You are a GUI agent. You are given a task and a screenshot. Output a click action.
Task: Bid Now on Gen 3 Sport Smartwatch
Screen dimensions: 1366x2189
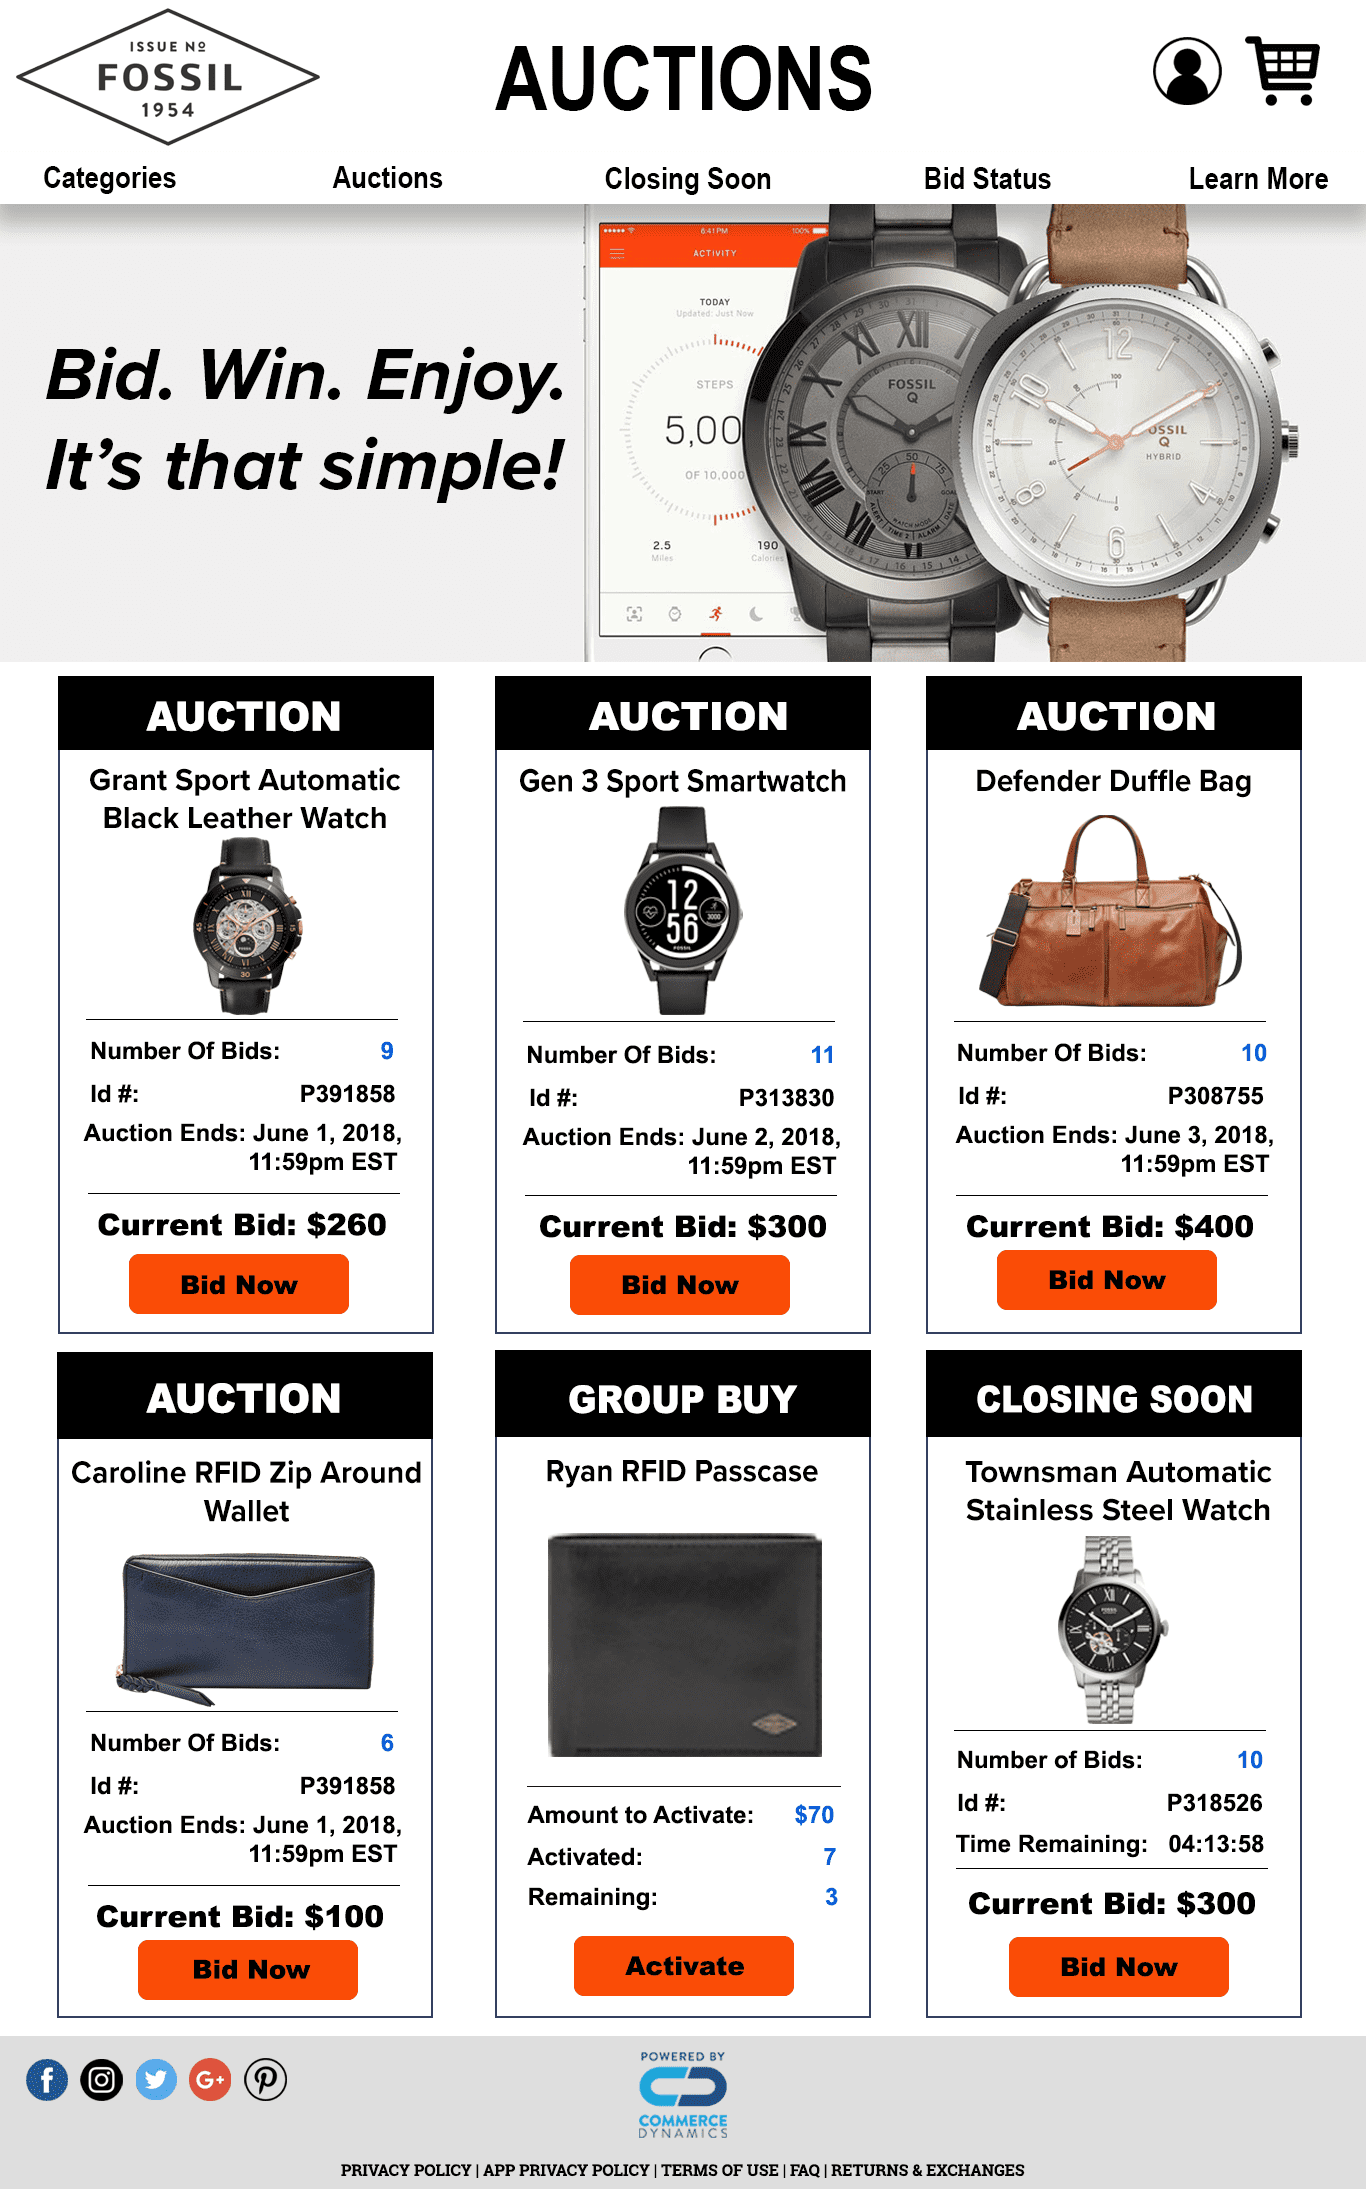680,1285
